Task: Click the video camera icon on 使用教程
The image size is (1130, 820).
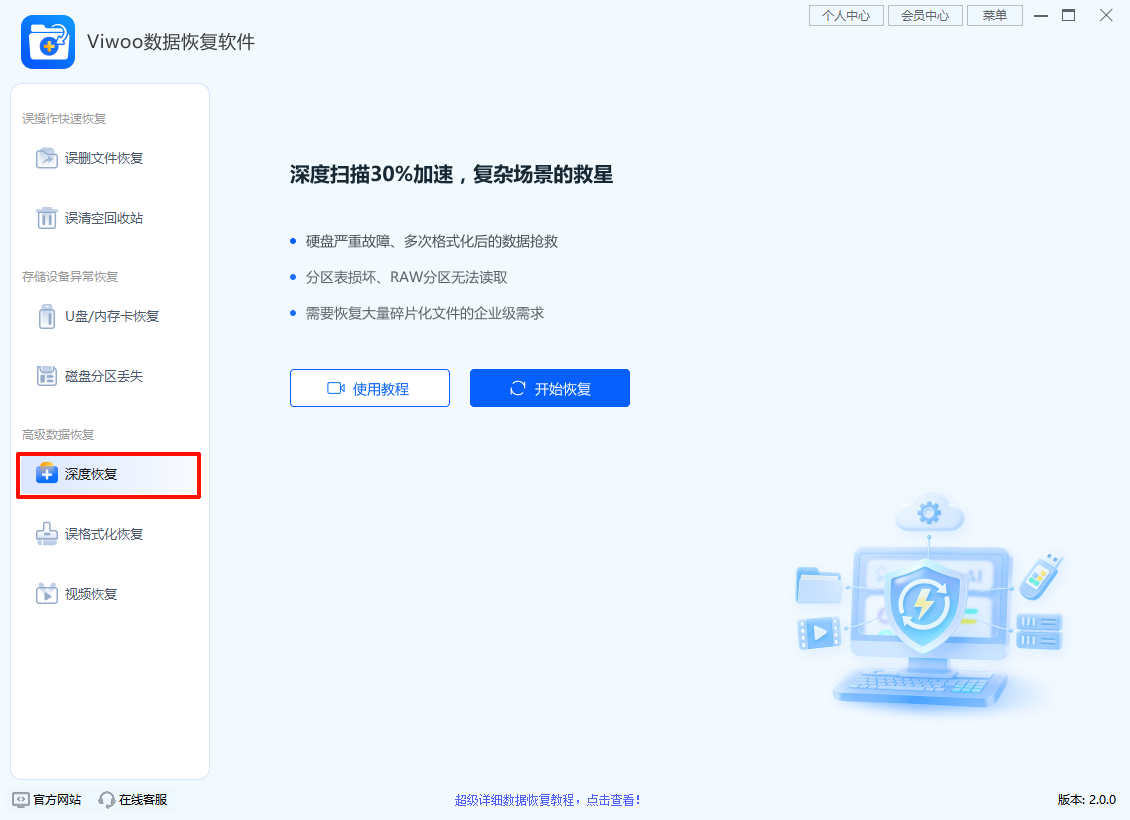Action: pyautogui.click(x=338, y=388)
